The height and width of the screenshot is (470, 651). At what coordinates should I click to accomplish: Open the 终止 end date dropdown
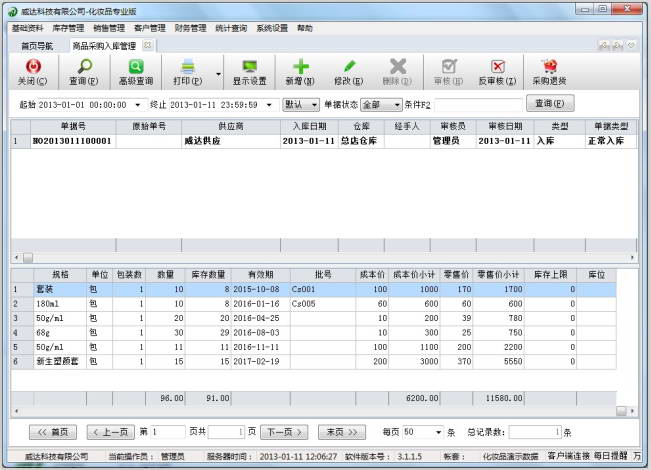click(x=269, y=105)
